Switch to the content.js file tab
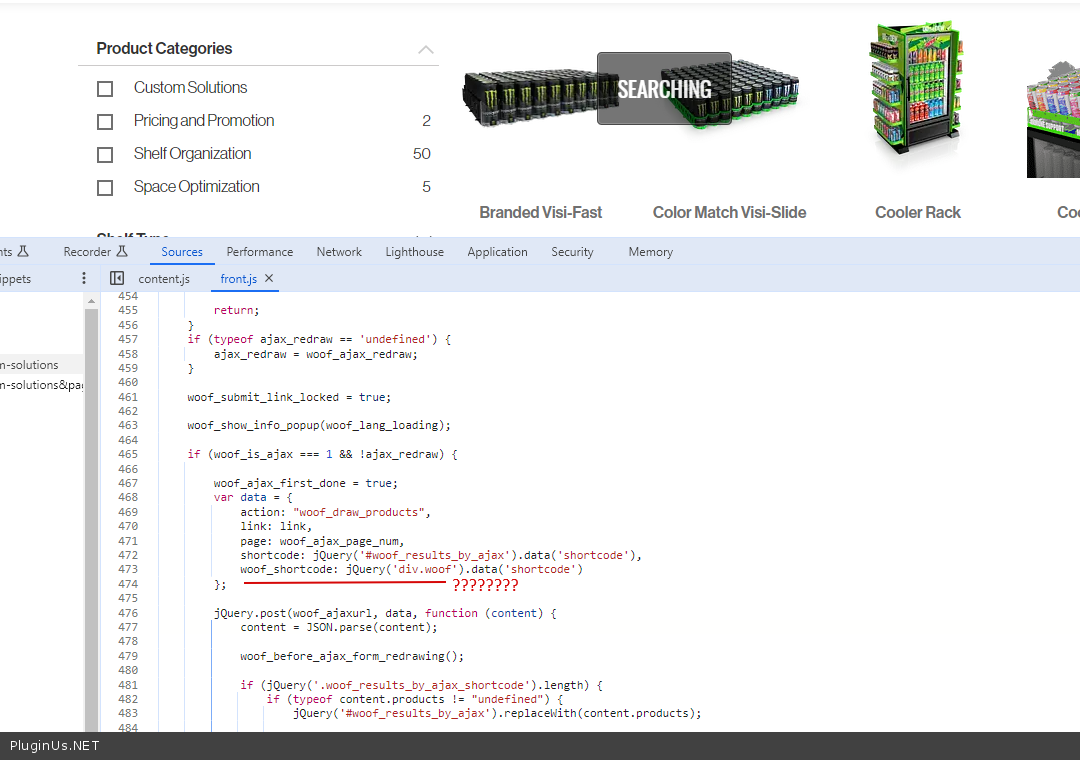 click(164, 279)
